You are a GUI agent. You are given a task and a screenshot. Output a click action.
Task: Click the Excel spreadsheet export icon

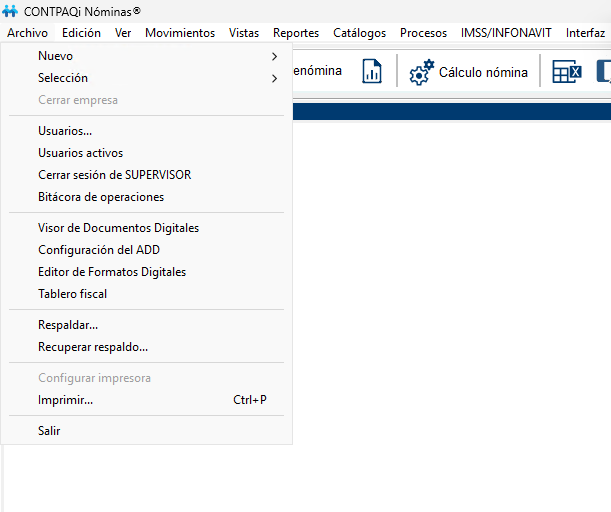567,72
